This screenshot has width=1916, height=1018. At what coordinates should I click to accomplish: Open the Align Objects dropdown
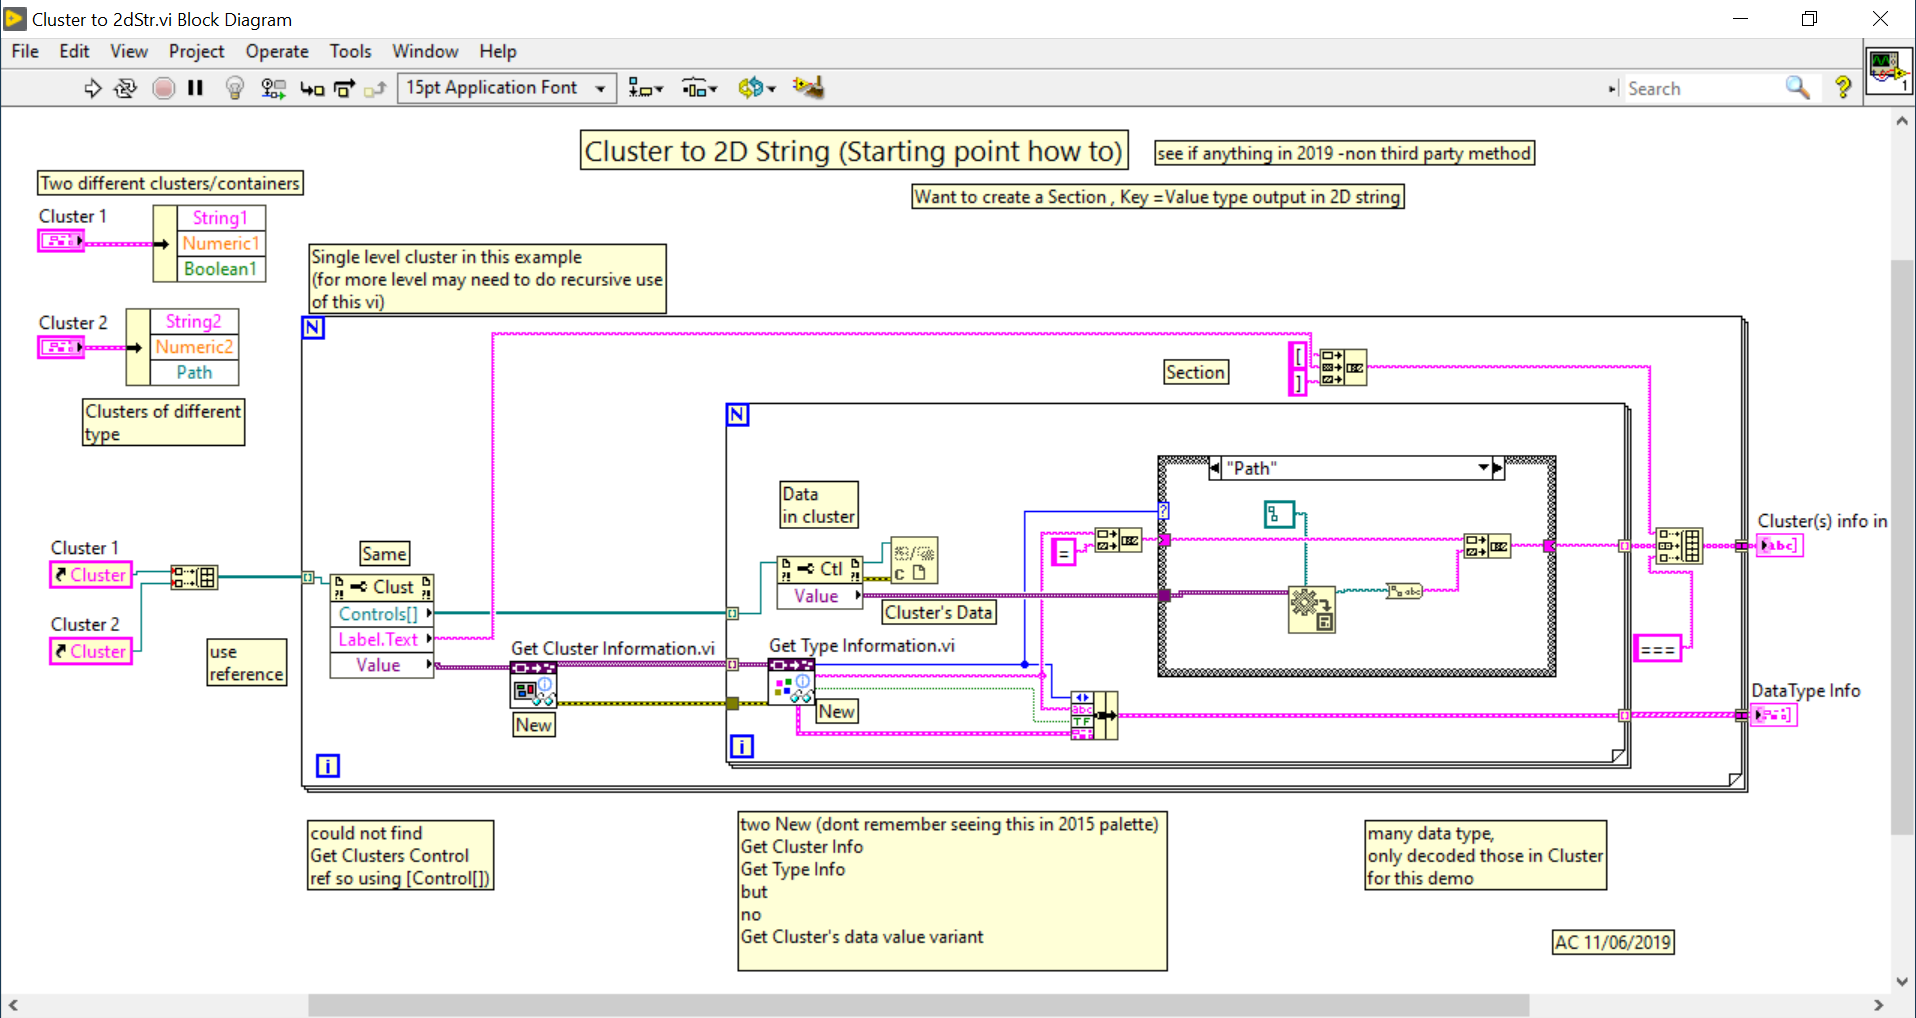(x=645, y=89)
